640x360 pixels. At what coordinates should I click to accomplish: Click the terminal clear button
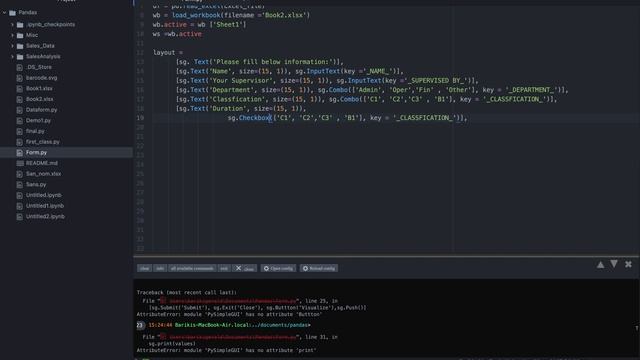pos(144,268)
